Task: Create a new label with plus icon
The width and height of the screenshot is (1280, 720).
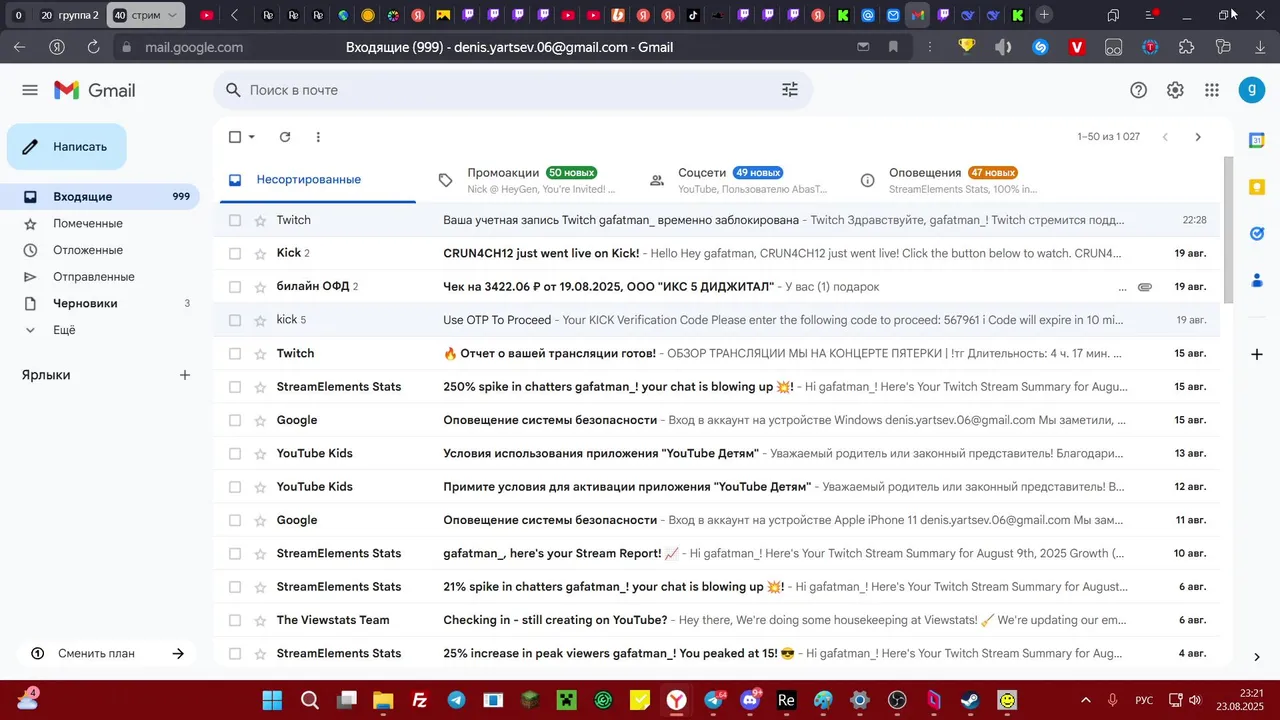Action: [185, 375]
